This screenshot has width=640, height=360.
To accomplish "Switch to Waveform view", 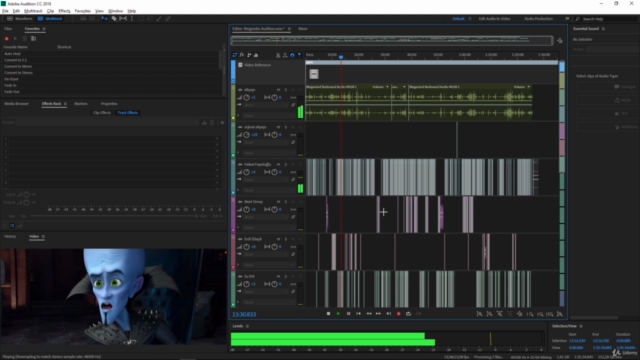I will [x=20, y=19].
